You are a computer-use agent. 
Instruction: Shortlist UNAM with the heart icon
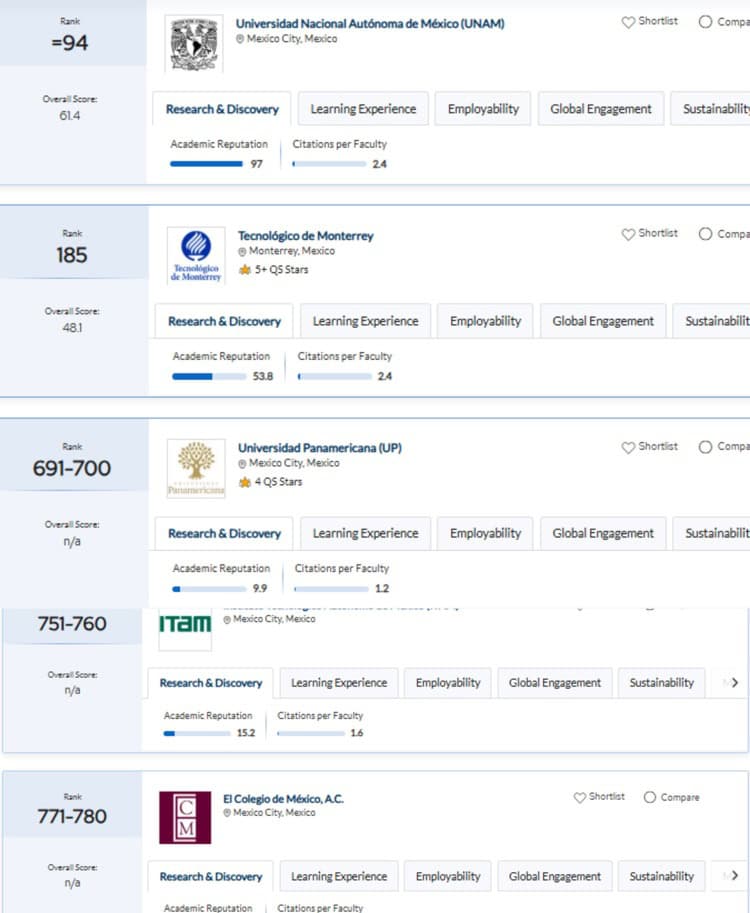click(x=628, y=22)
